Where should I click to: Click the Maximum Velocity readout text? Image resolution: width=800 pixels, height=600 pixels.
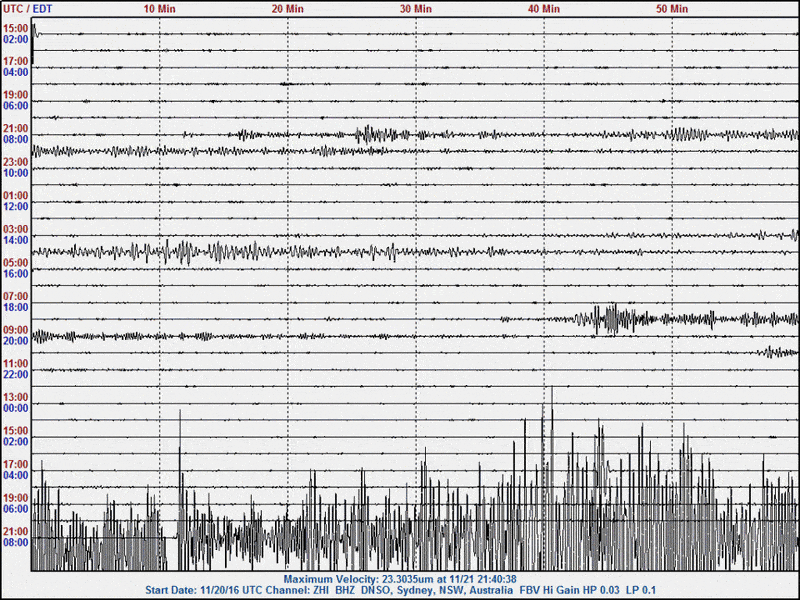pyautogui.click(x=400, y=579)
